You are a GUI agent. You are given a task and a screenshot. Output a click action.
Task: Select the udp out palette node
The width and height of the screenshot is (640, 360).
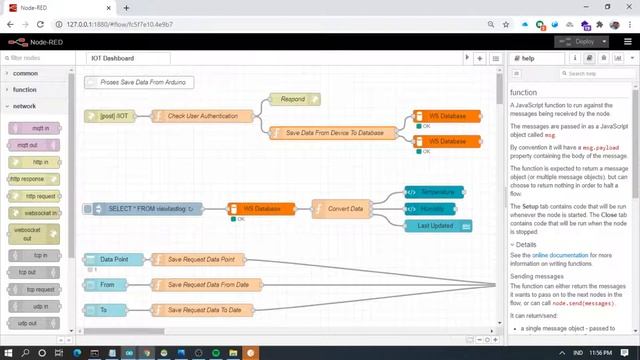pyautogui.click(x=33, y=323)
